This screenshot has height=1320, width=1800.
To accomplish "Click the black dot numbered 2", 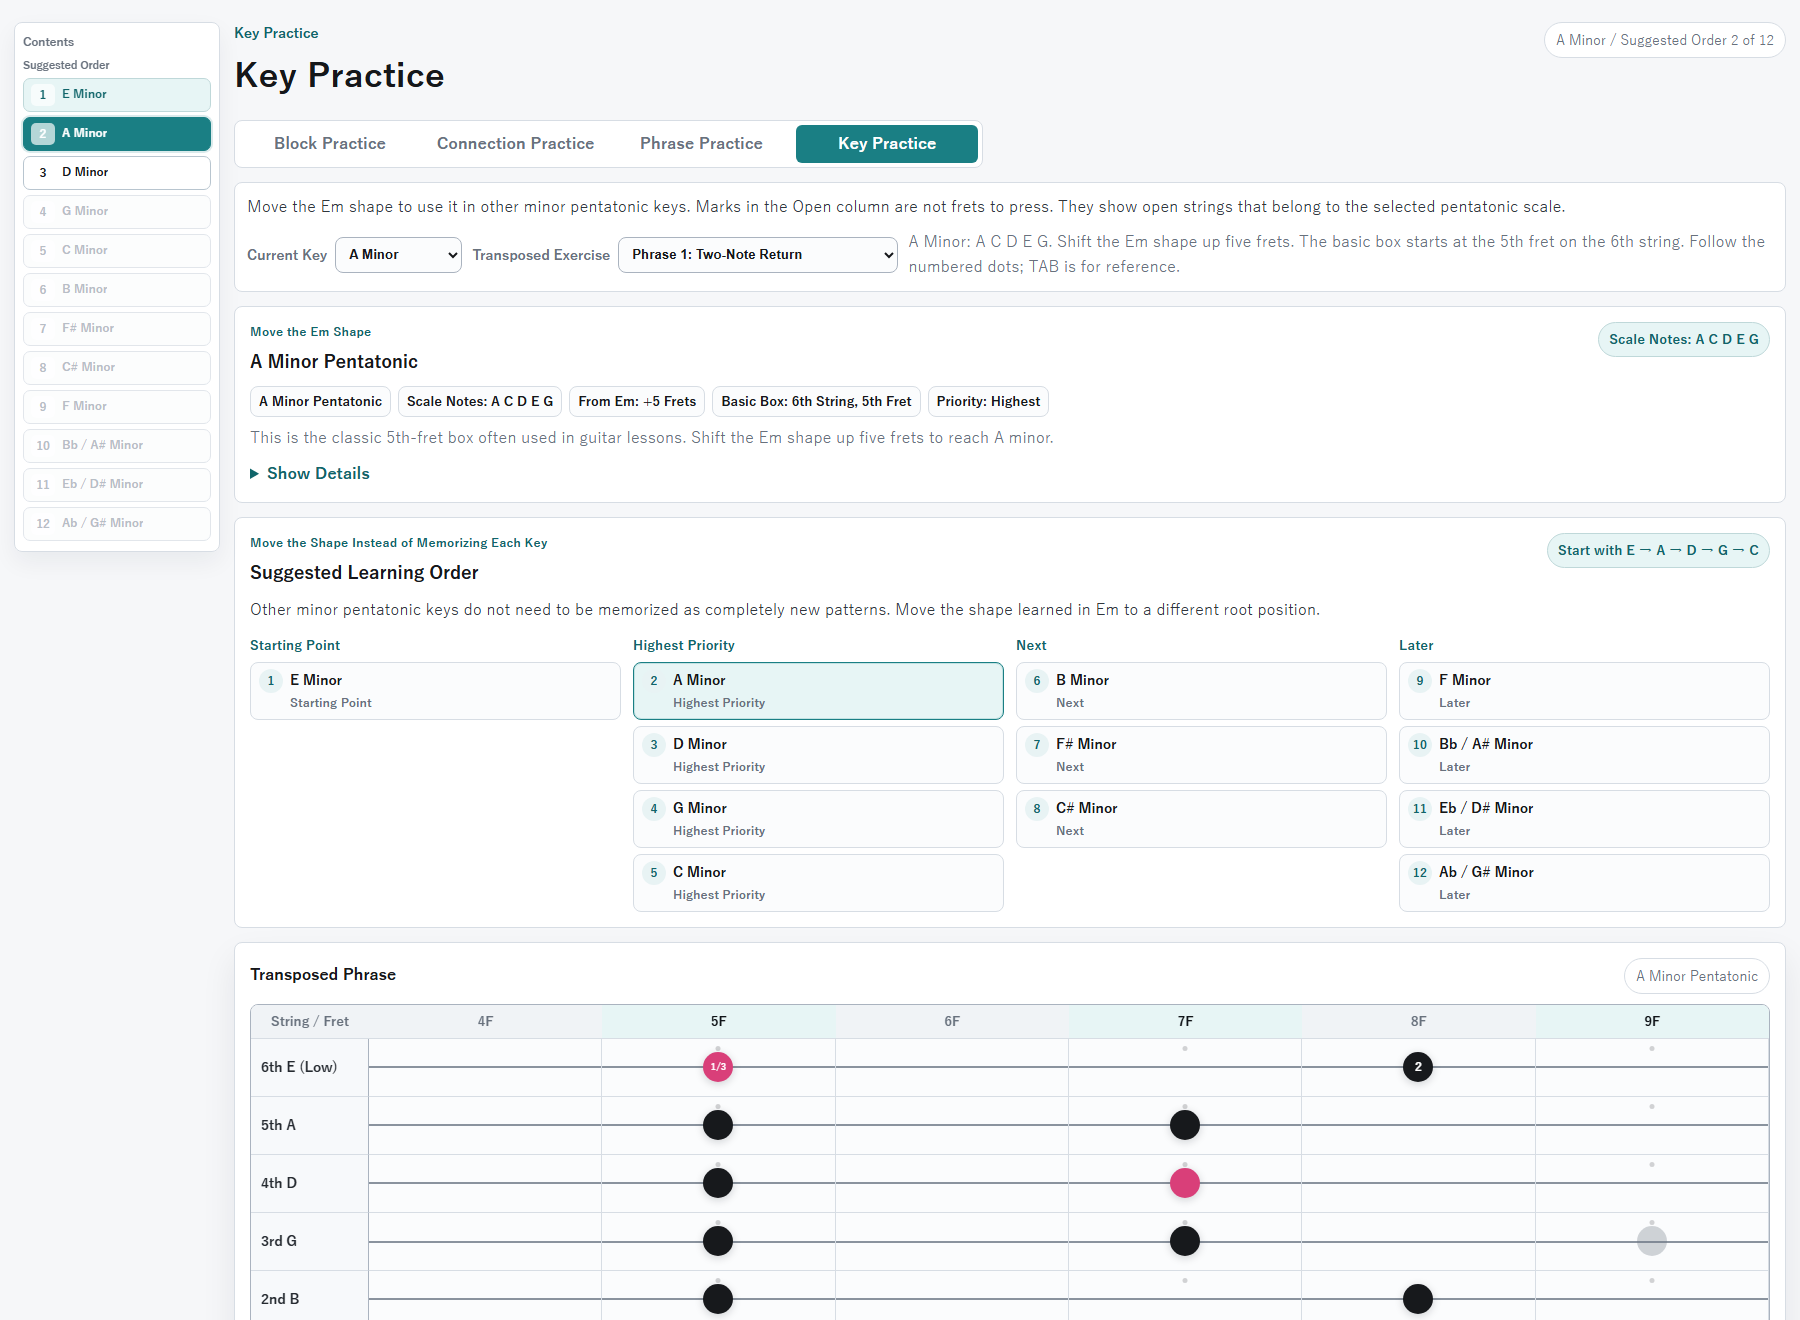I will [1418, 1067].
